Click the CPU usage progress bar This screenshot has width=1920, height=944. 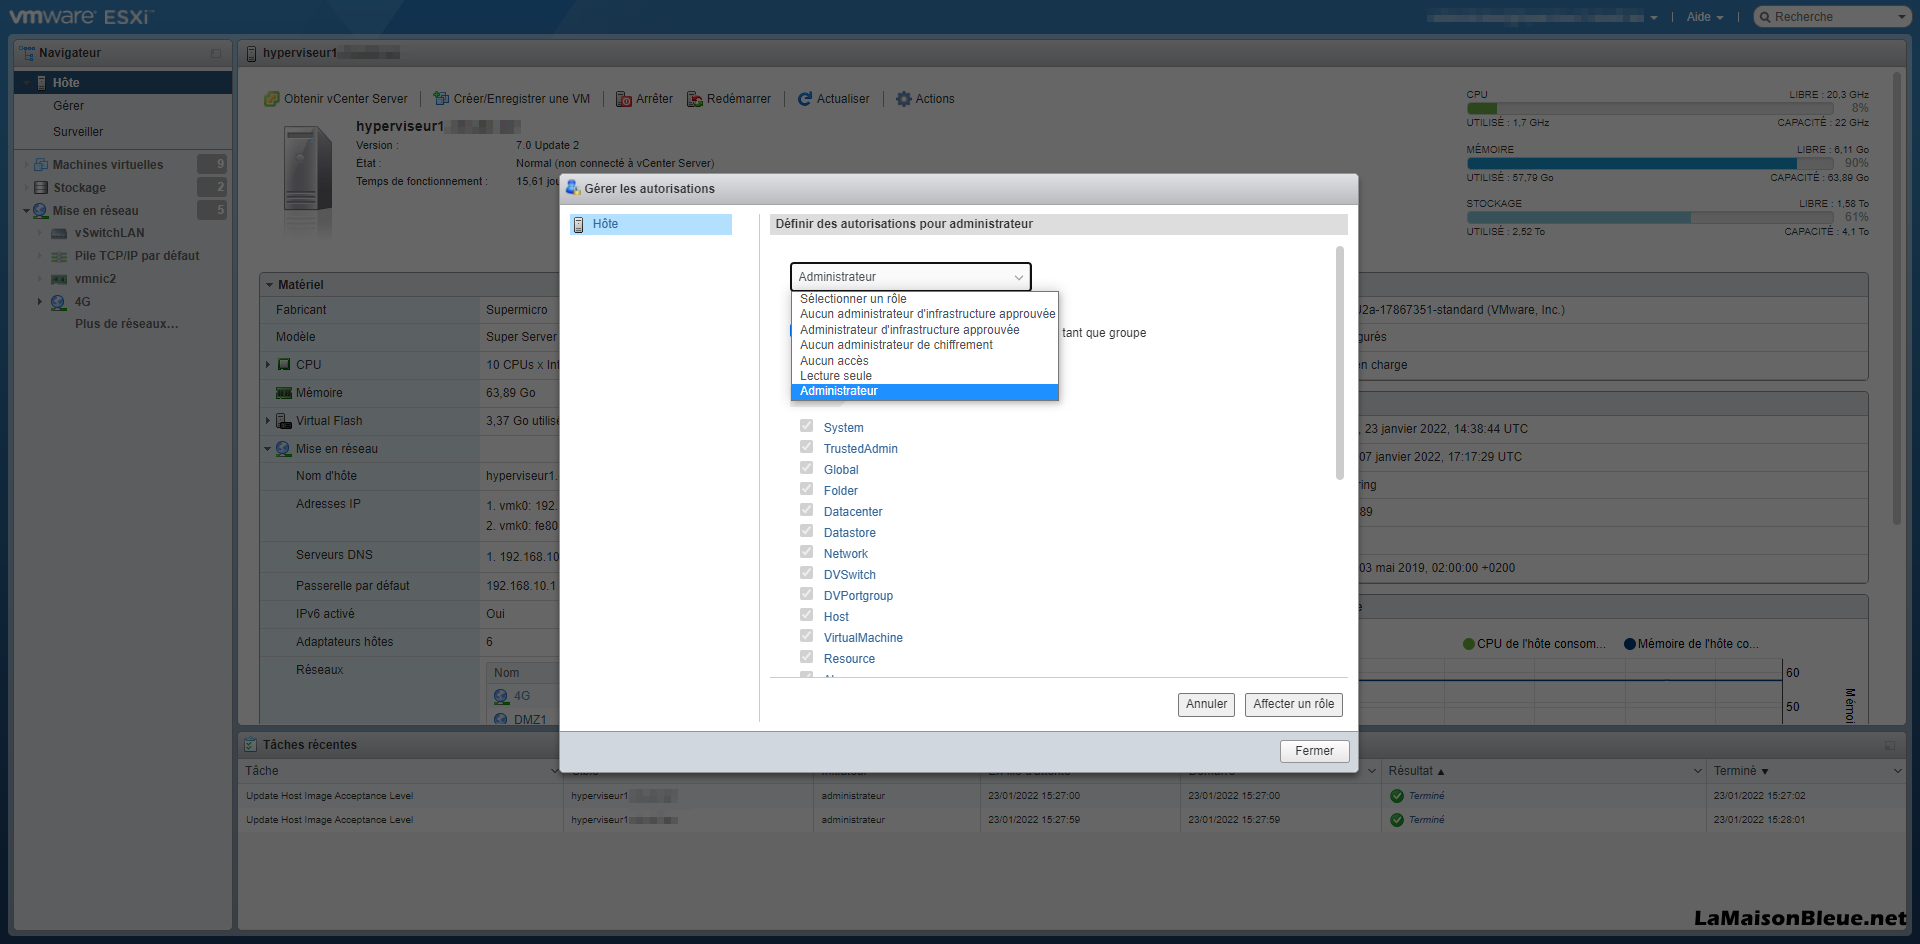point(1650,109)
